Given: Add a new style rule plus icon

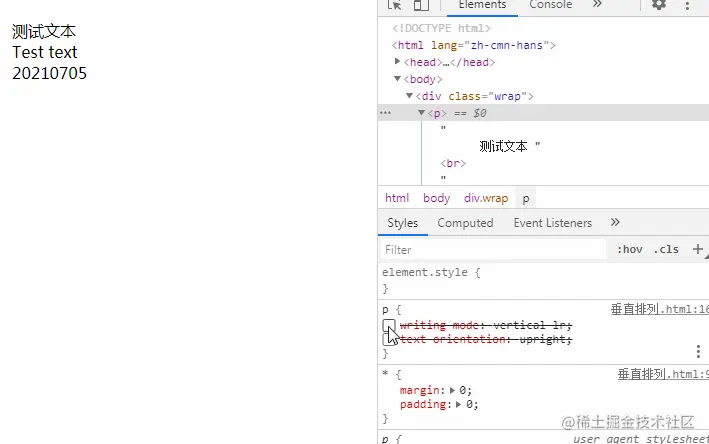Looking at the screenshot, I should click(x=698, y=249).
